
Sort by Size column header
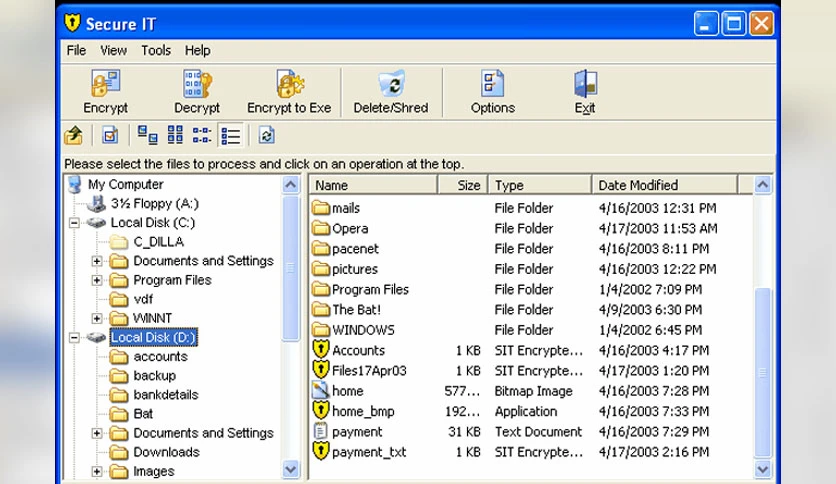click(x=462, y=185)
